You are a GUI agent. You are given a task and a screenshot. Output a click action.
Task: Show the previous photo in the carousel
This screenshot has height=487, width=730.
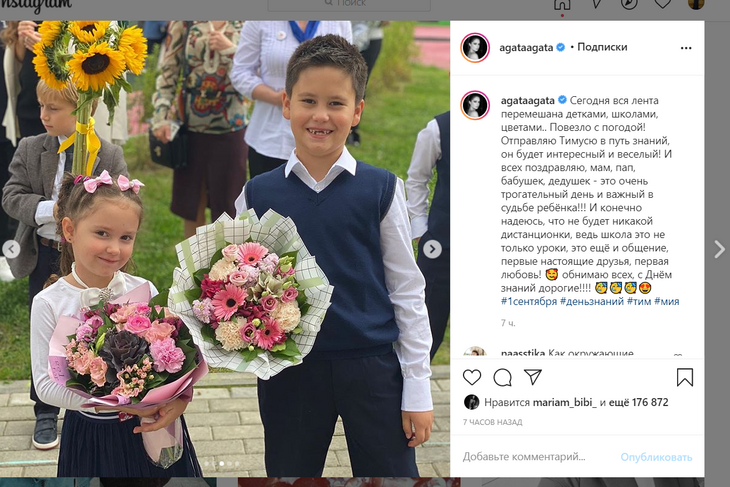pos(11,249)
